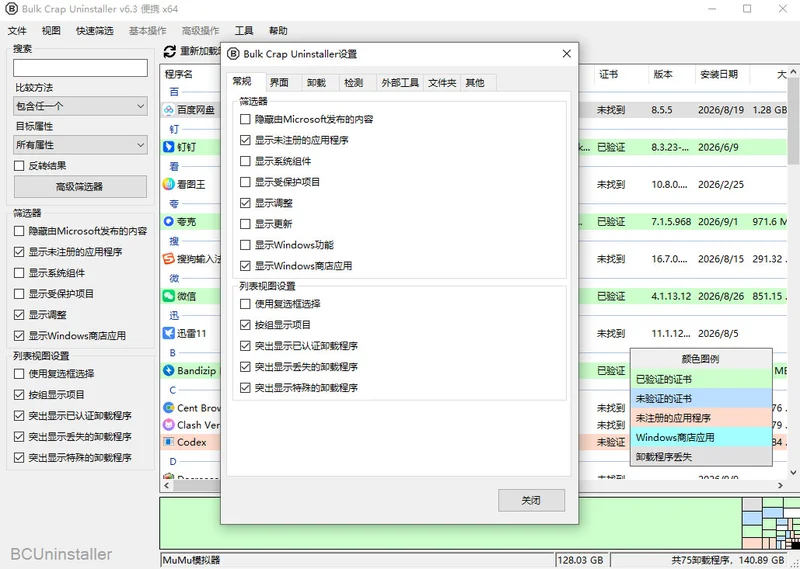800x569 pixels.
Task: Click 未注册的应用程序 pink legend swatch
Action: [x=701, y=418]
